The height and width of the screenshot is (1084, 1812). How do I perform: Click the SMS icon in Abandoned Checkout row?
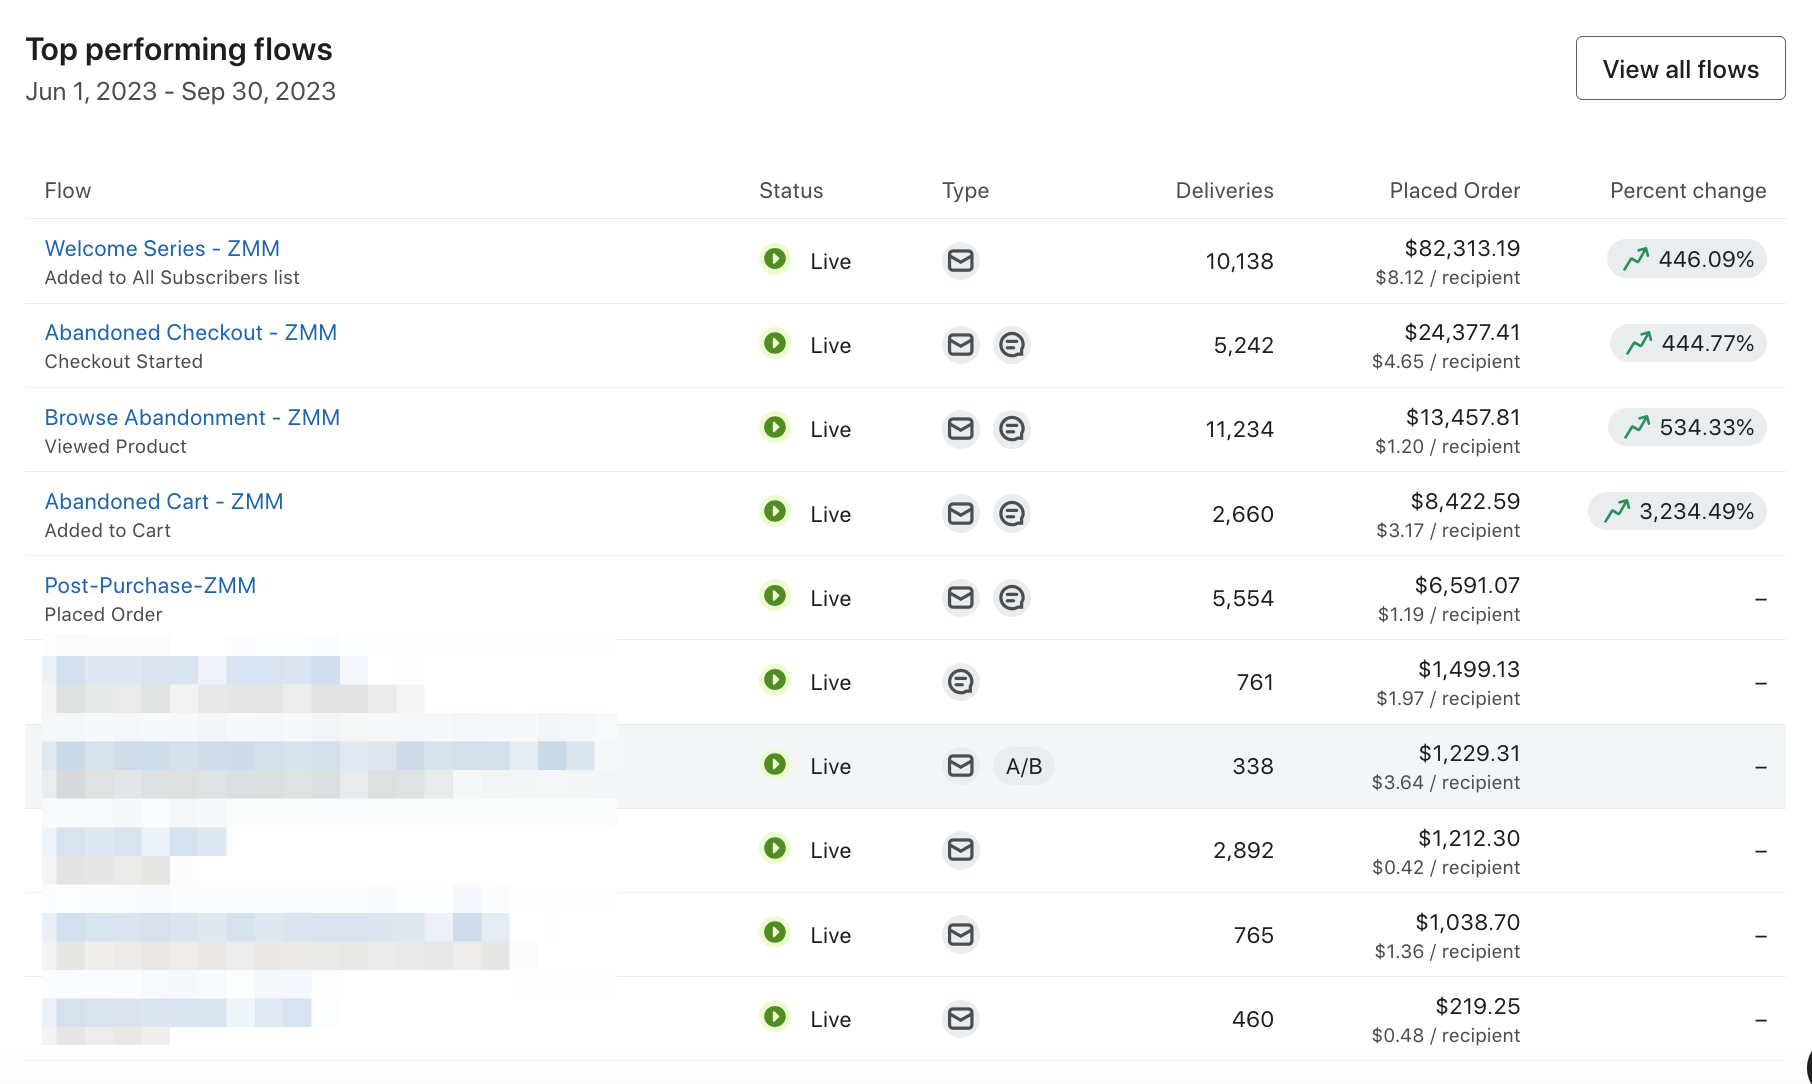coord(1012,344)
